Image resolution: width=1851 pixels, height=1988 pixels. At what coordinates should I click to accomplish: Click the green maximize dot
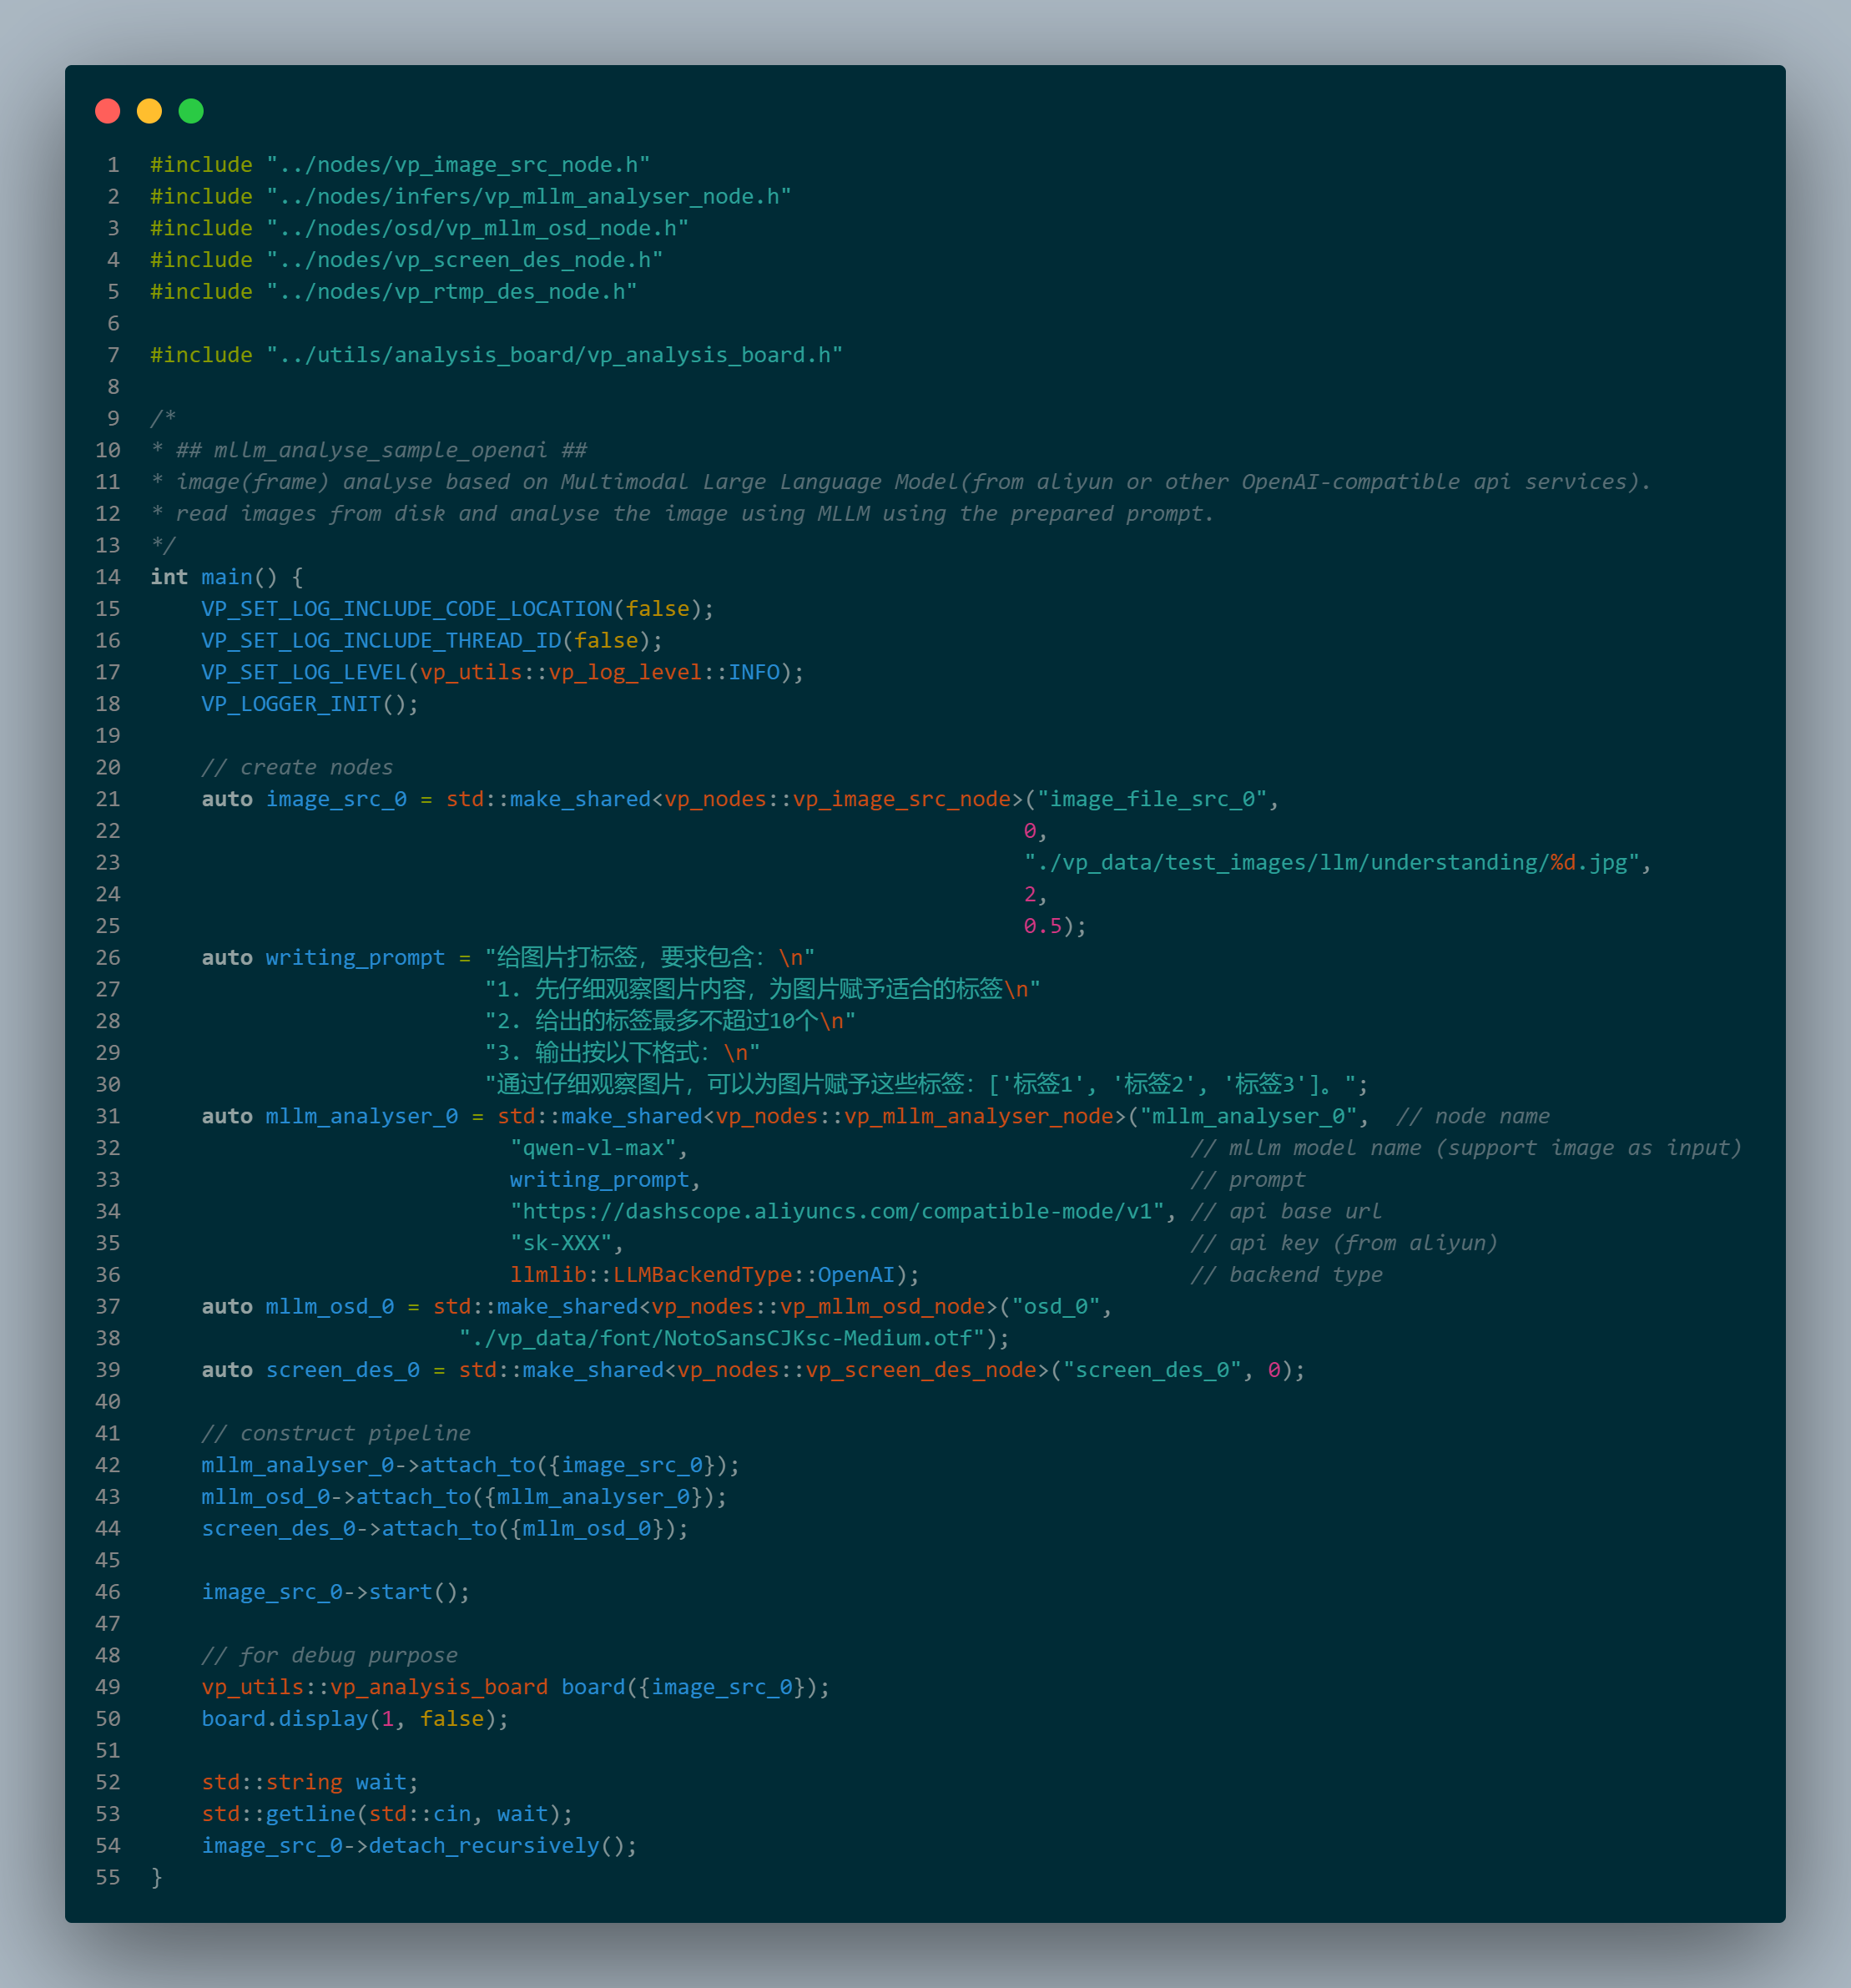tap(191, 111)
